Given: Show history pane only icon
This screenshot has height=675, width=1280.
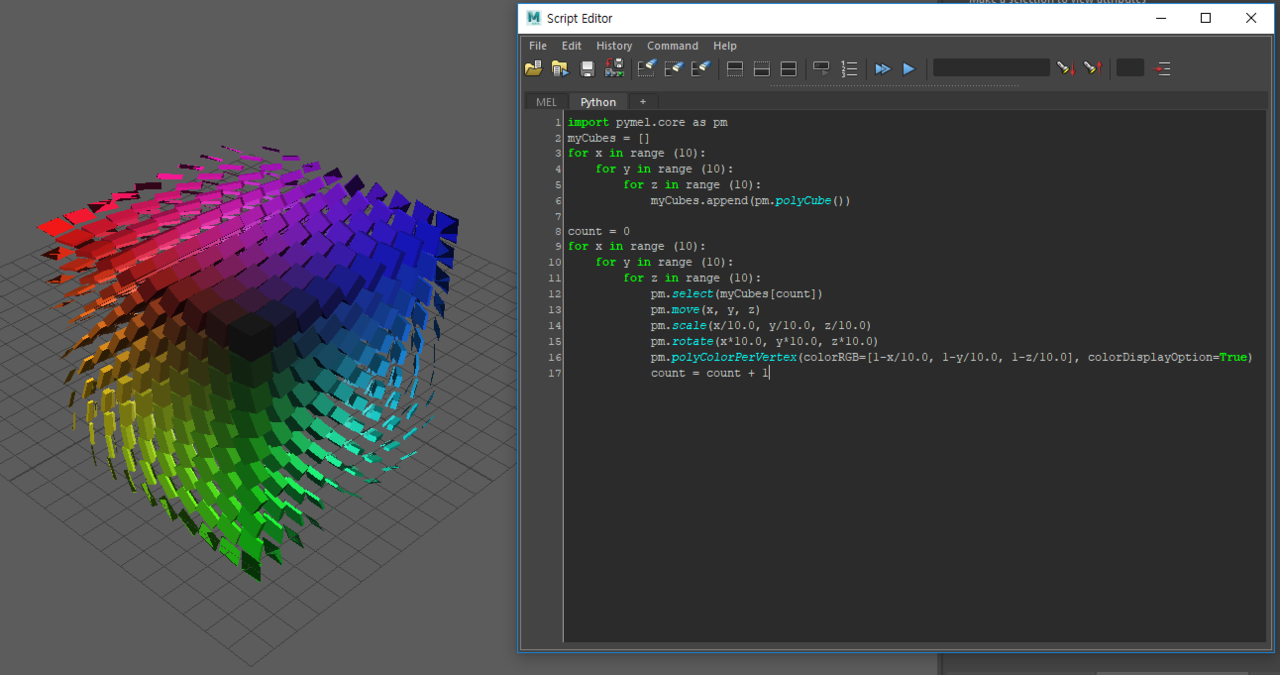Looking at the screenshot, I should click(x=734, y=69).
